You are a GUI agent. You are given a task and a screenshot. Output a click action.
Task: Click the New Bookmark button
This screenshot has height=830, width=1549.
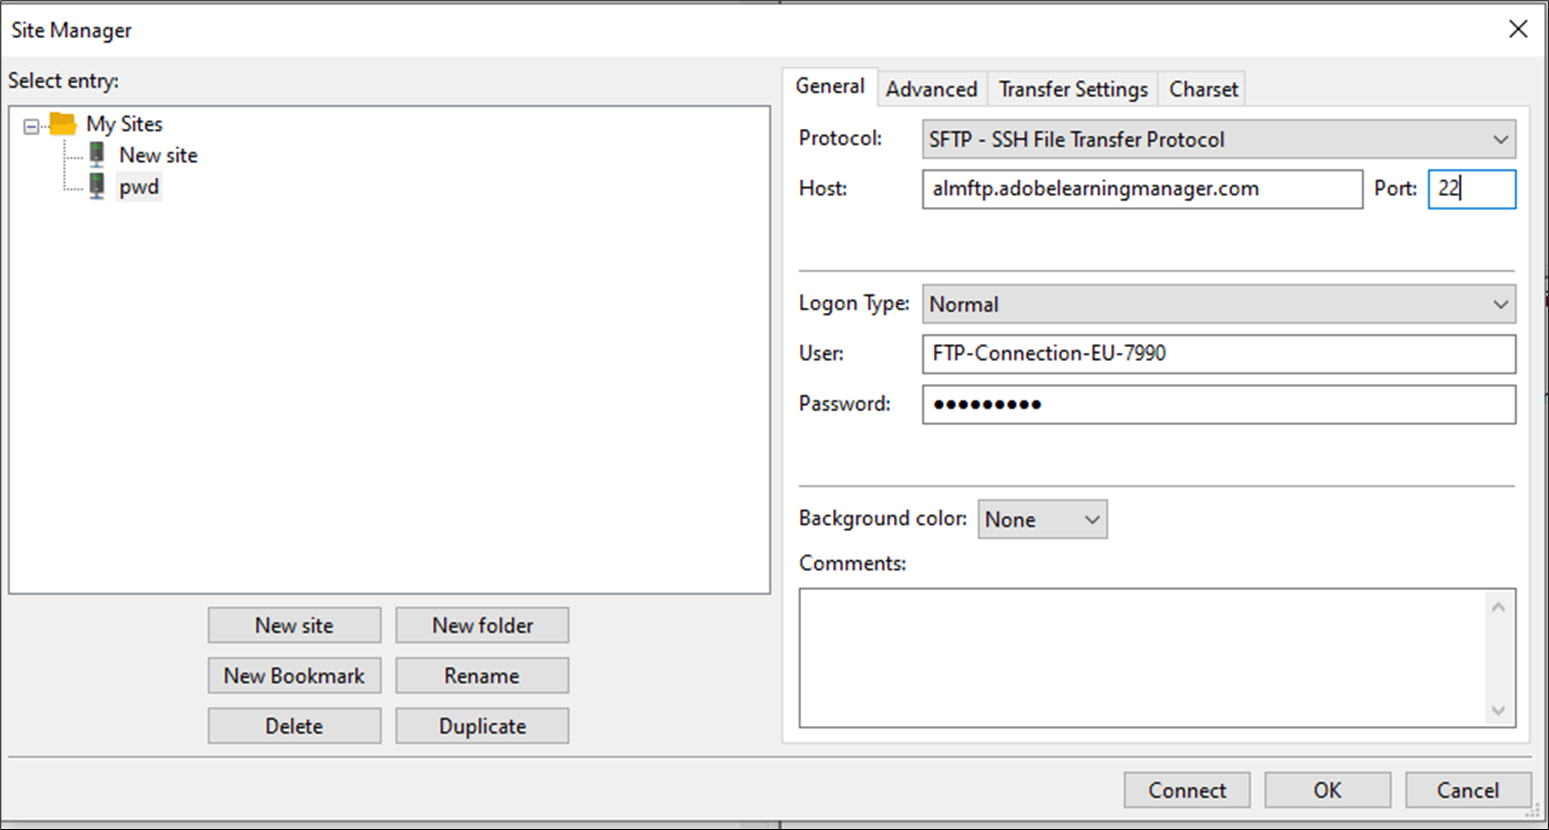pos(294,676)
